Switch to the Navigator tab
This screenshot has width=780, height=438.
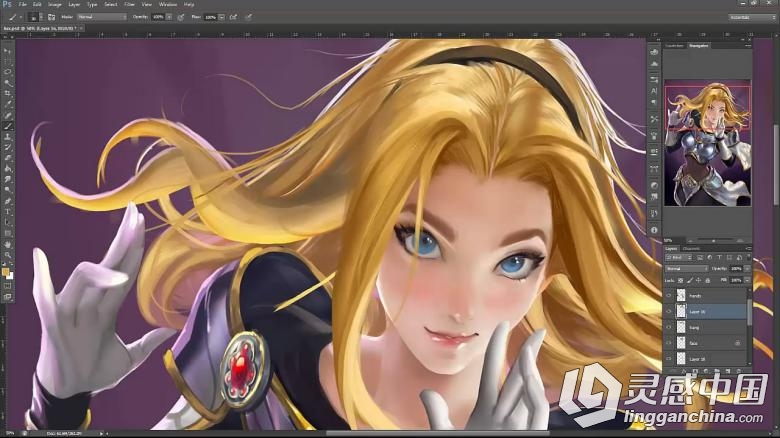(x=698, y=45)
